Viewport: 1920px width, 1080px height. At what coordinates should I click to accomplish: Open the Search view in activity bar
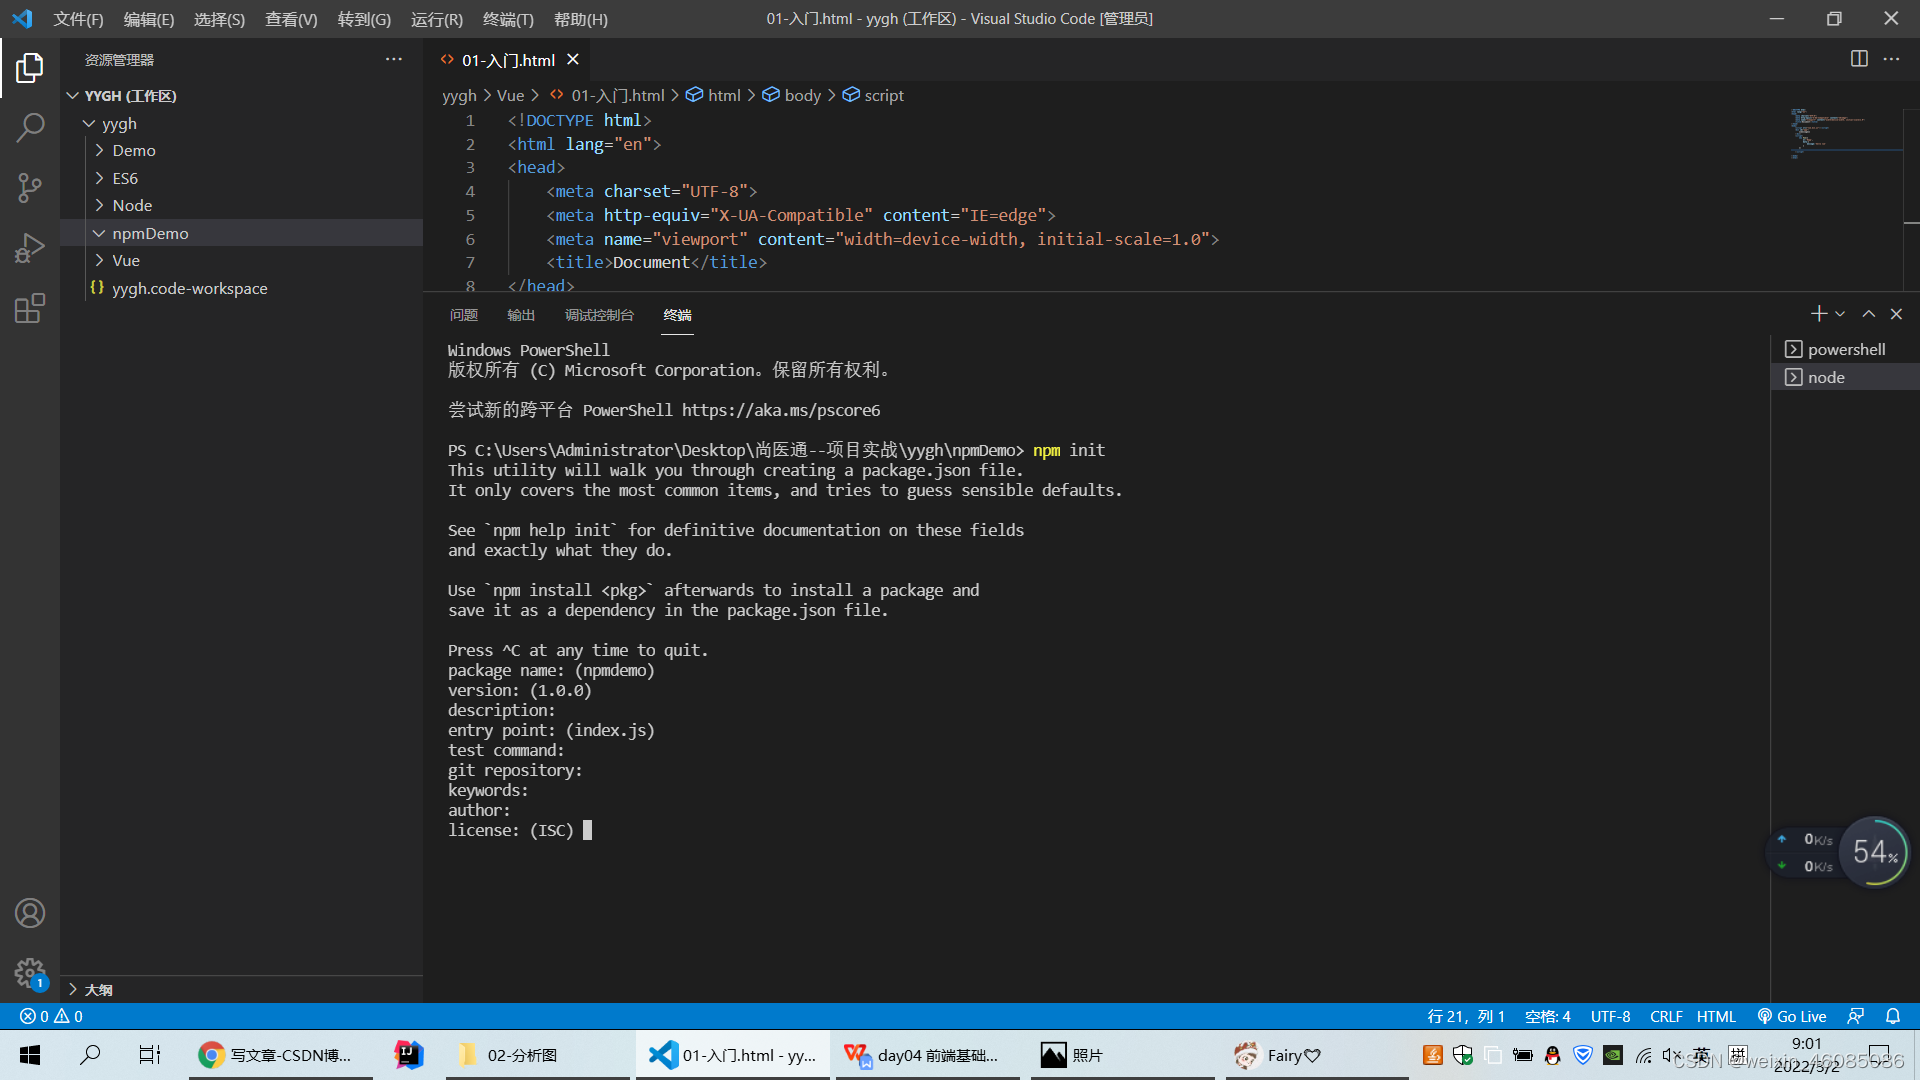[30, 127]
